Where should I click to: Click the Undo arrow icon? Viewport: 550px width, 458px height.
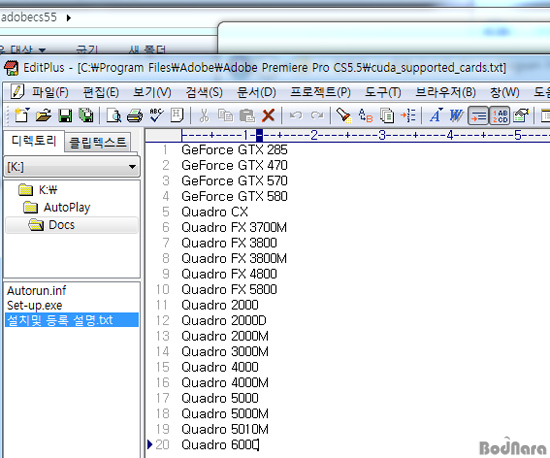296,115
